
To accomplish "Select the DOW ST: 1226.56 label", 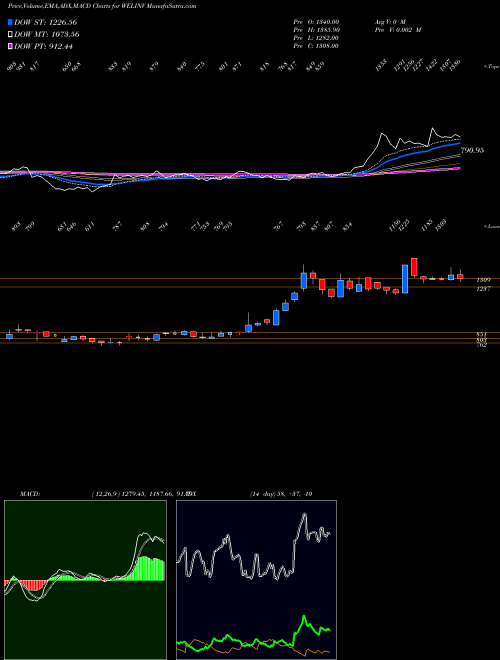I will coord(45,22).
